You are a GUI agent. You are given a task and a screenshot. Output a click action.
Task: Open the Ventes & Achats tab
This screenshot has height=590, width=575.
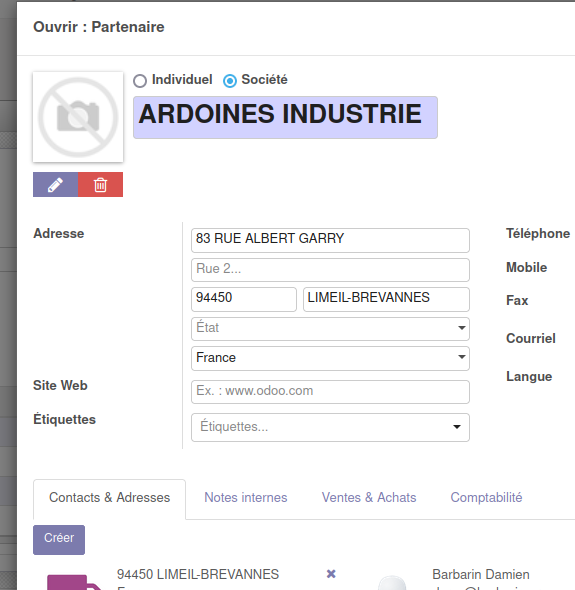(369, 497)
